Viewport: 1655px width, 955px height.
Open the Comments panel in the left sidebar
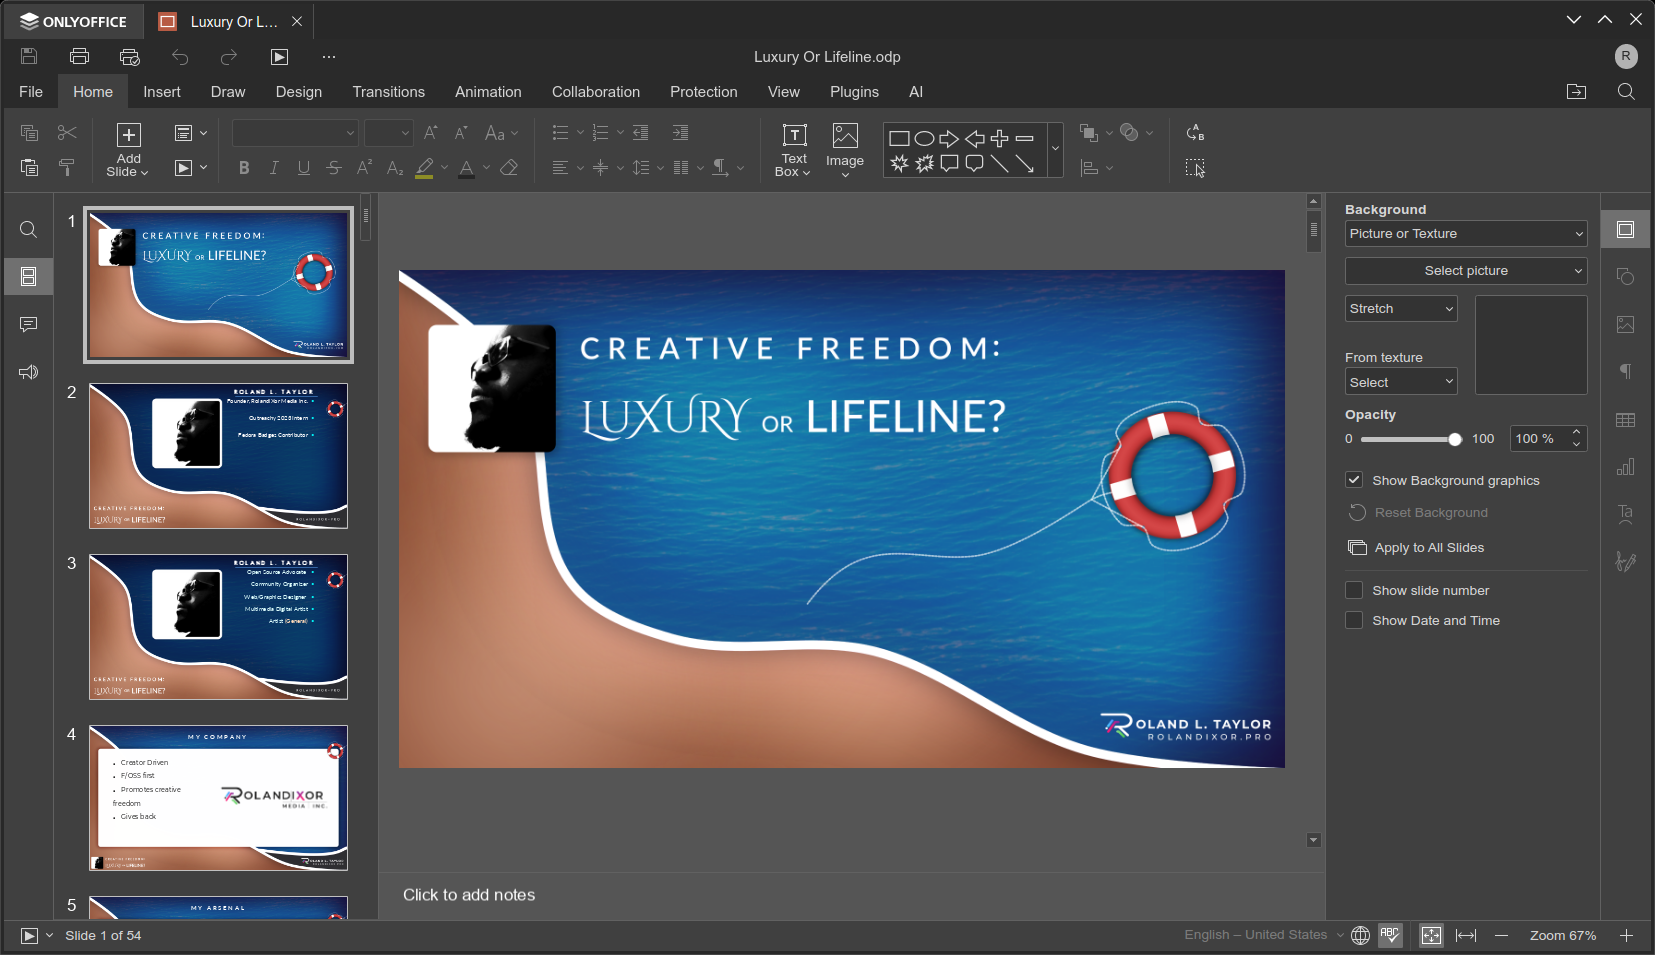point(28,324)
